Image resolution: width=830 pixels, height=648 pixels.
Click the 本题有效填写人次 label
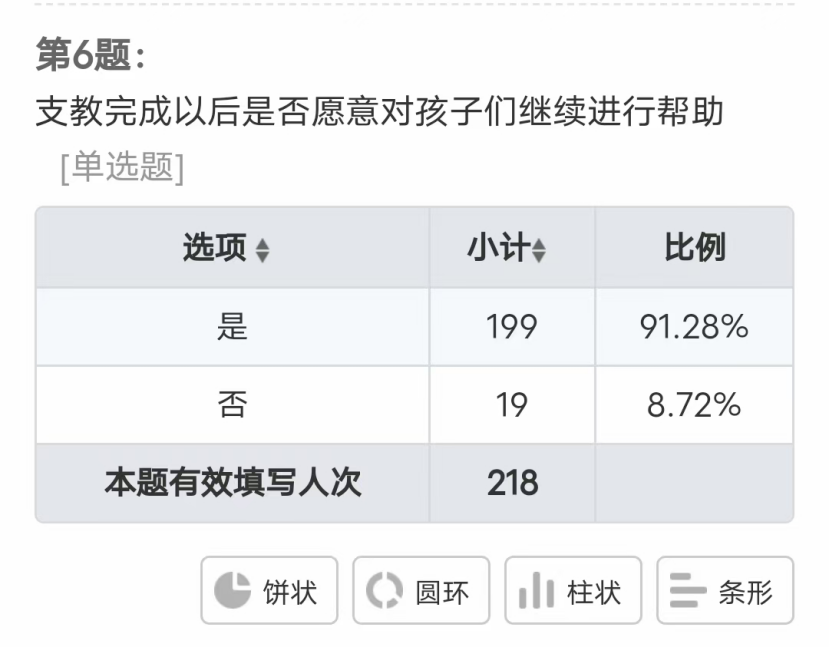pos(232,483)
